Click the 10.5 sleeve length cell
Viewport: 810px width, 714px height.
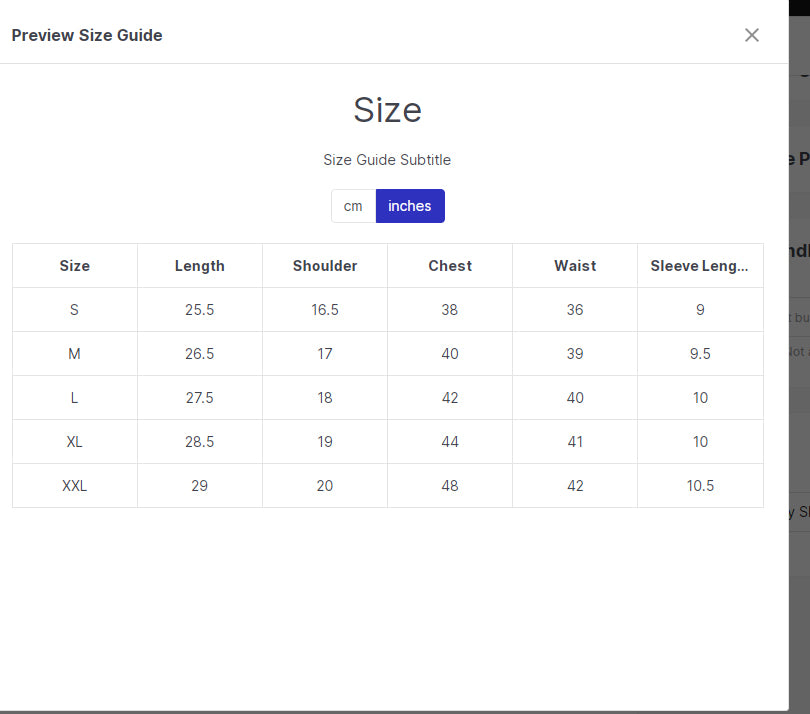click(x=700, y=486)
